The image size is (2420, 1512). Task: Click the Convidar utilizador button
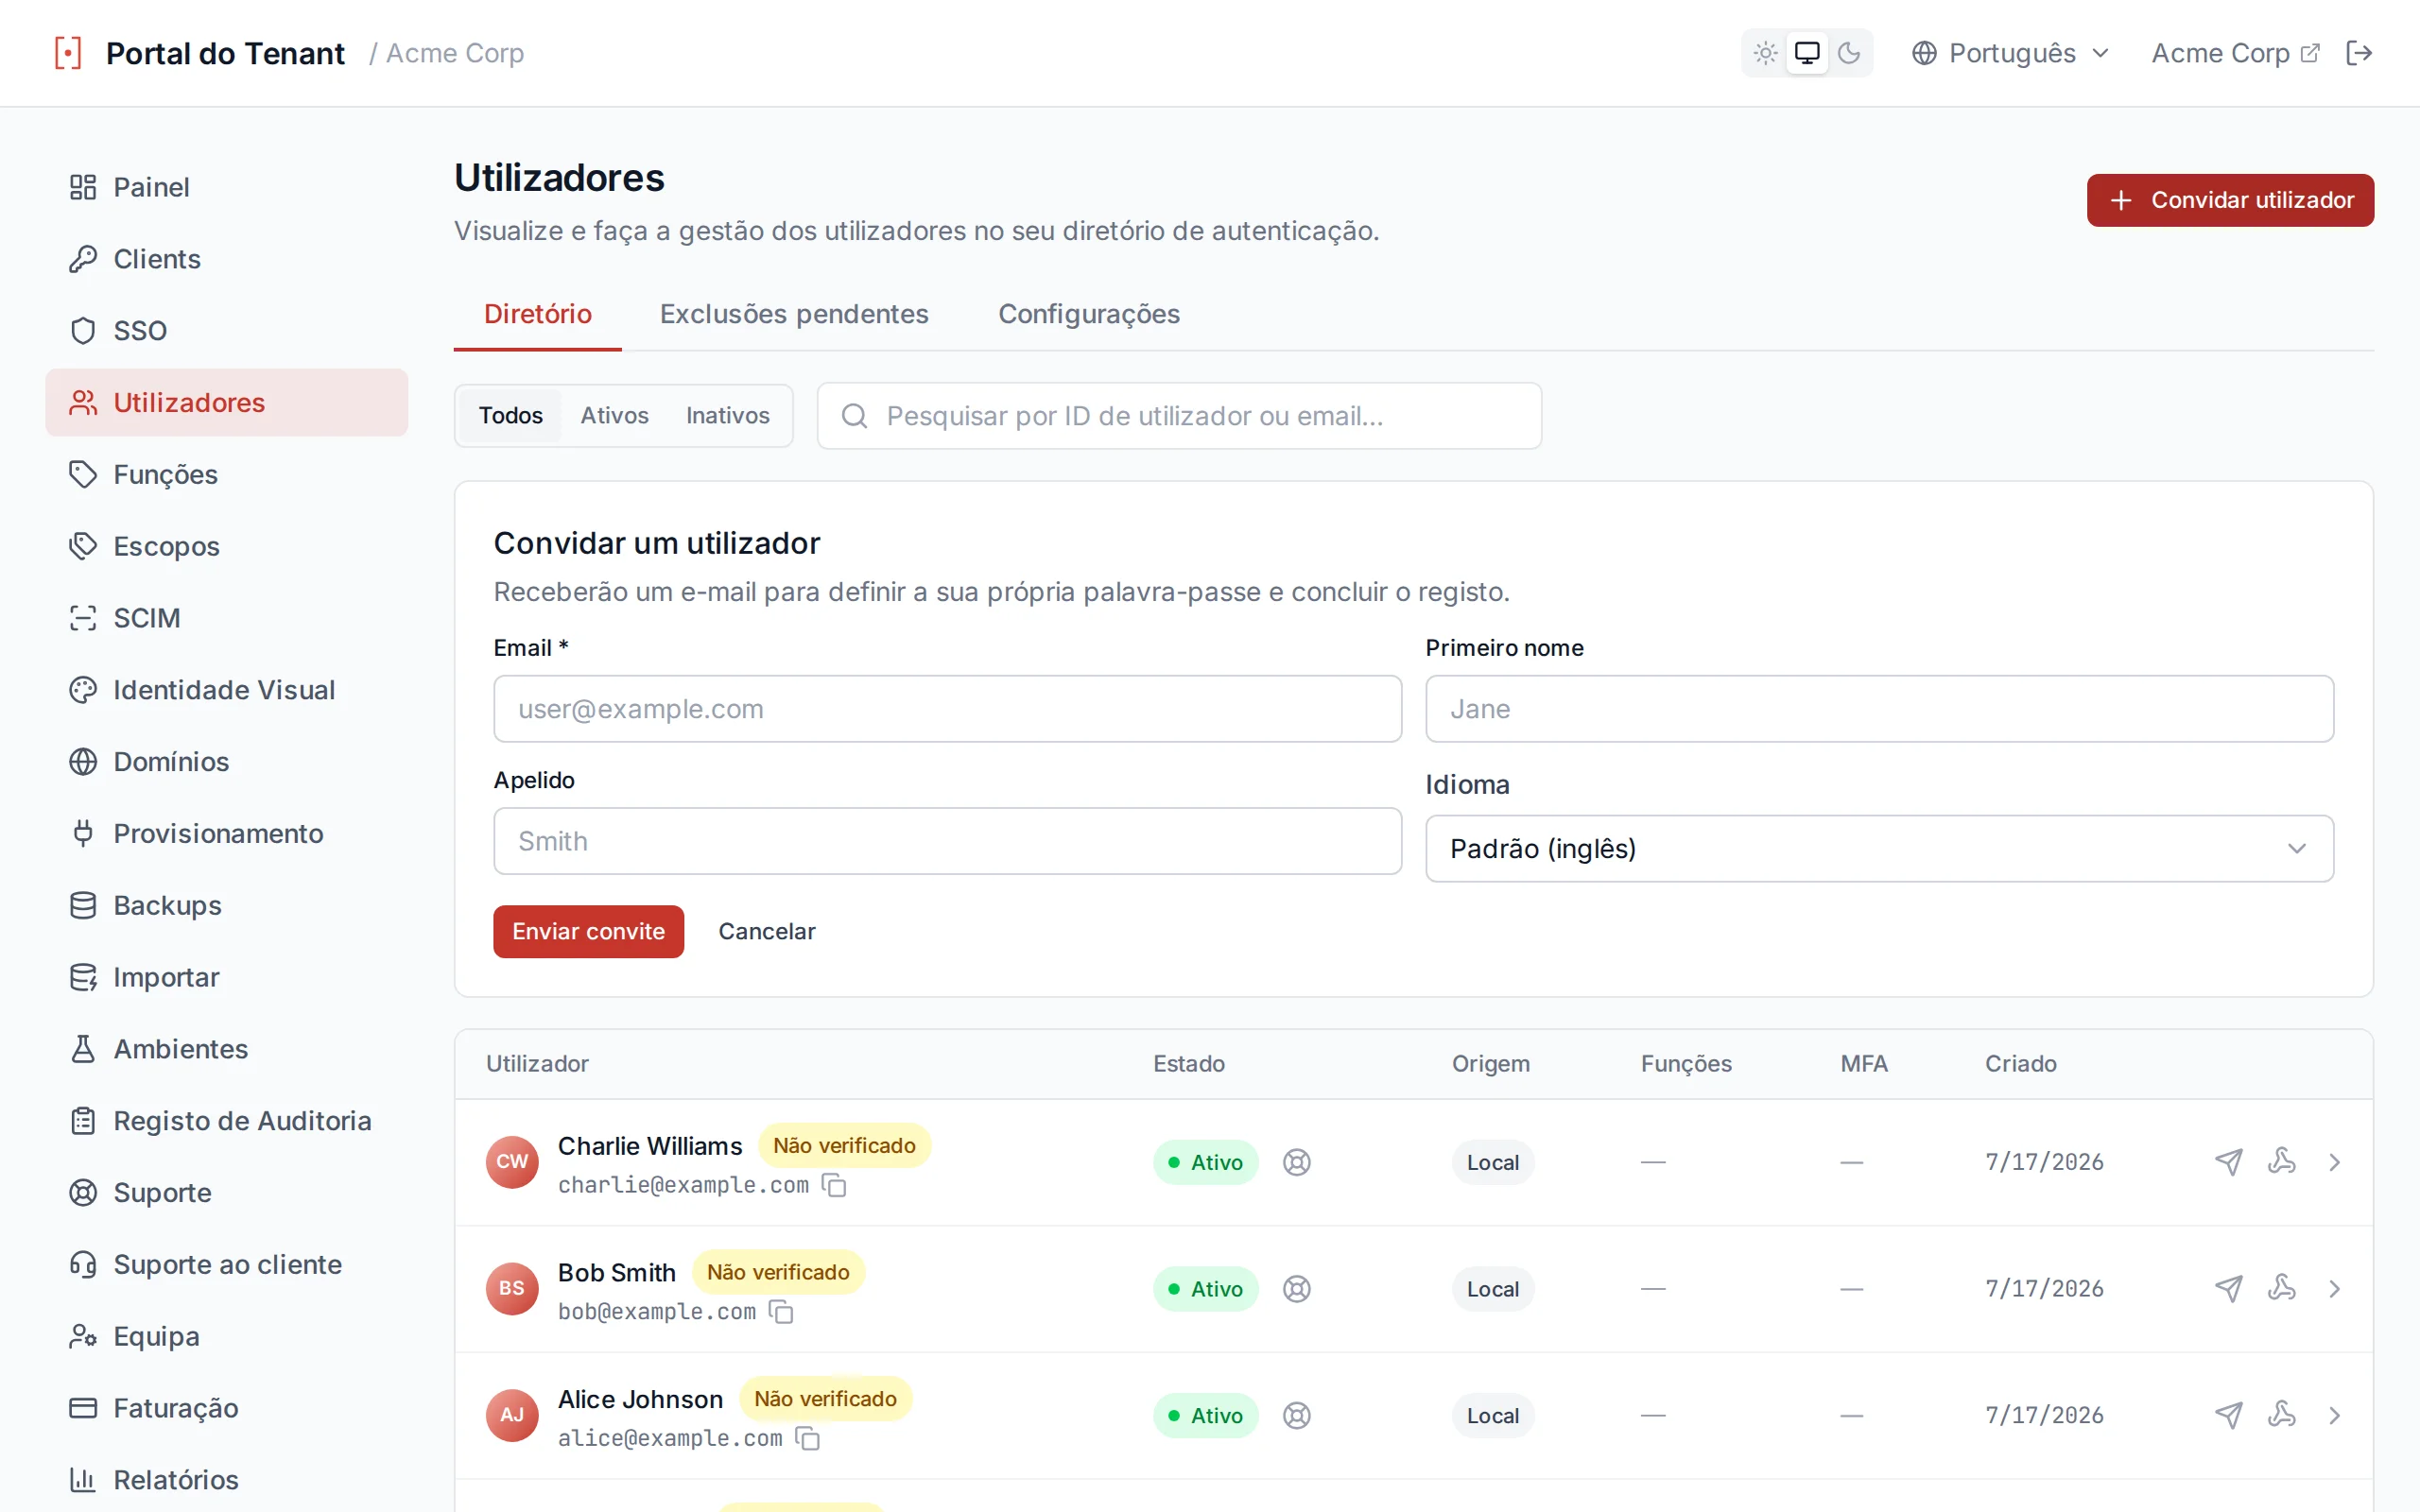click(2230, 200)
